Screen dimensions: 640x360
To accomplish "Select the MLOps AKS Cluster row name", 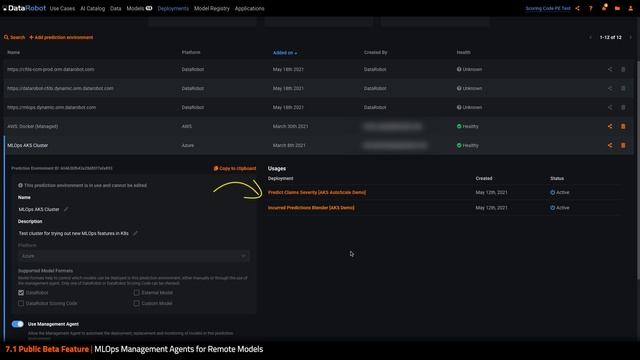I will [28, 145].
